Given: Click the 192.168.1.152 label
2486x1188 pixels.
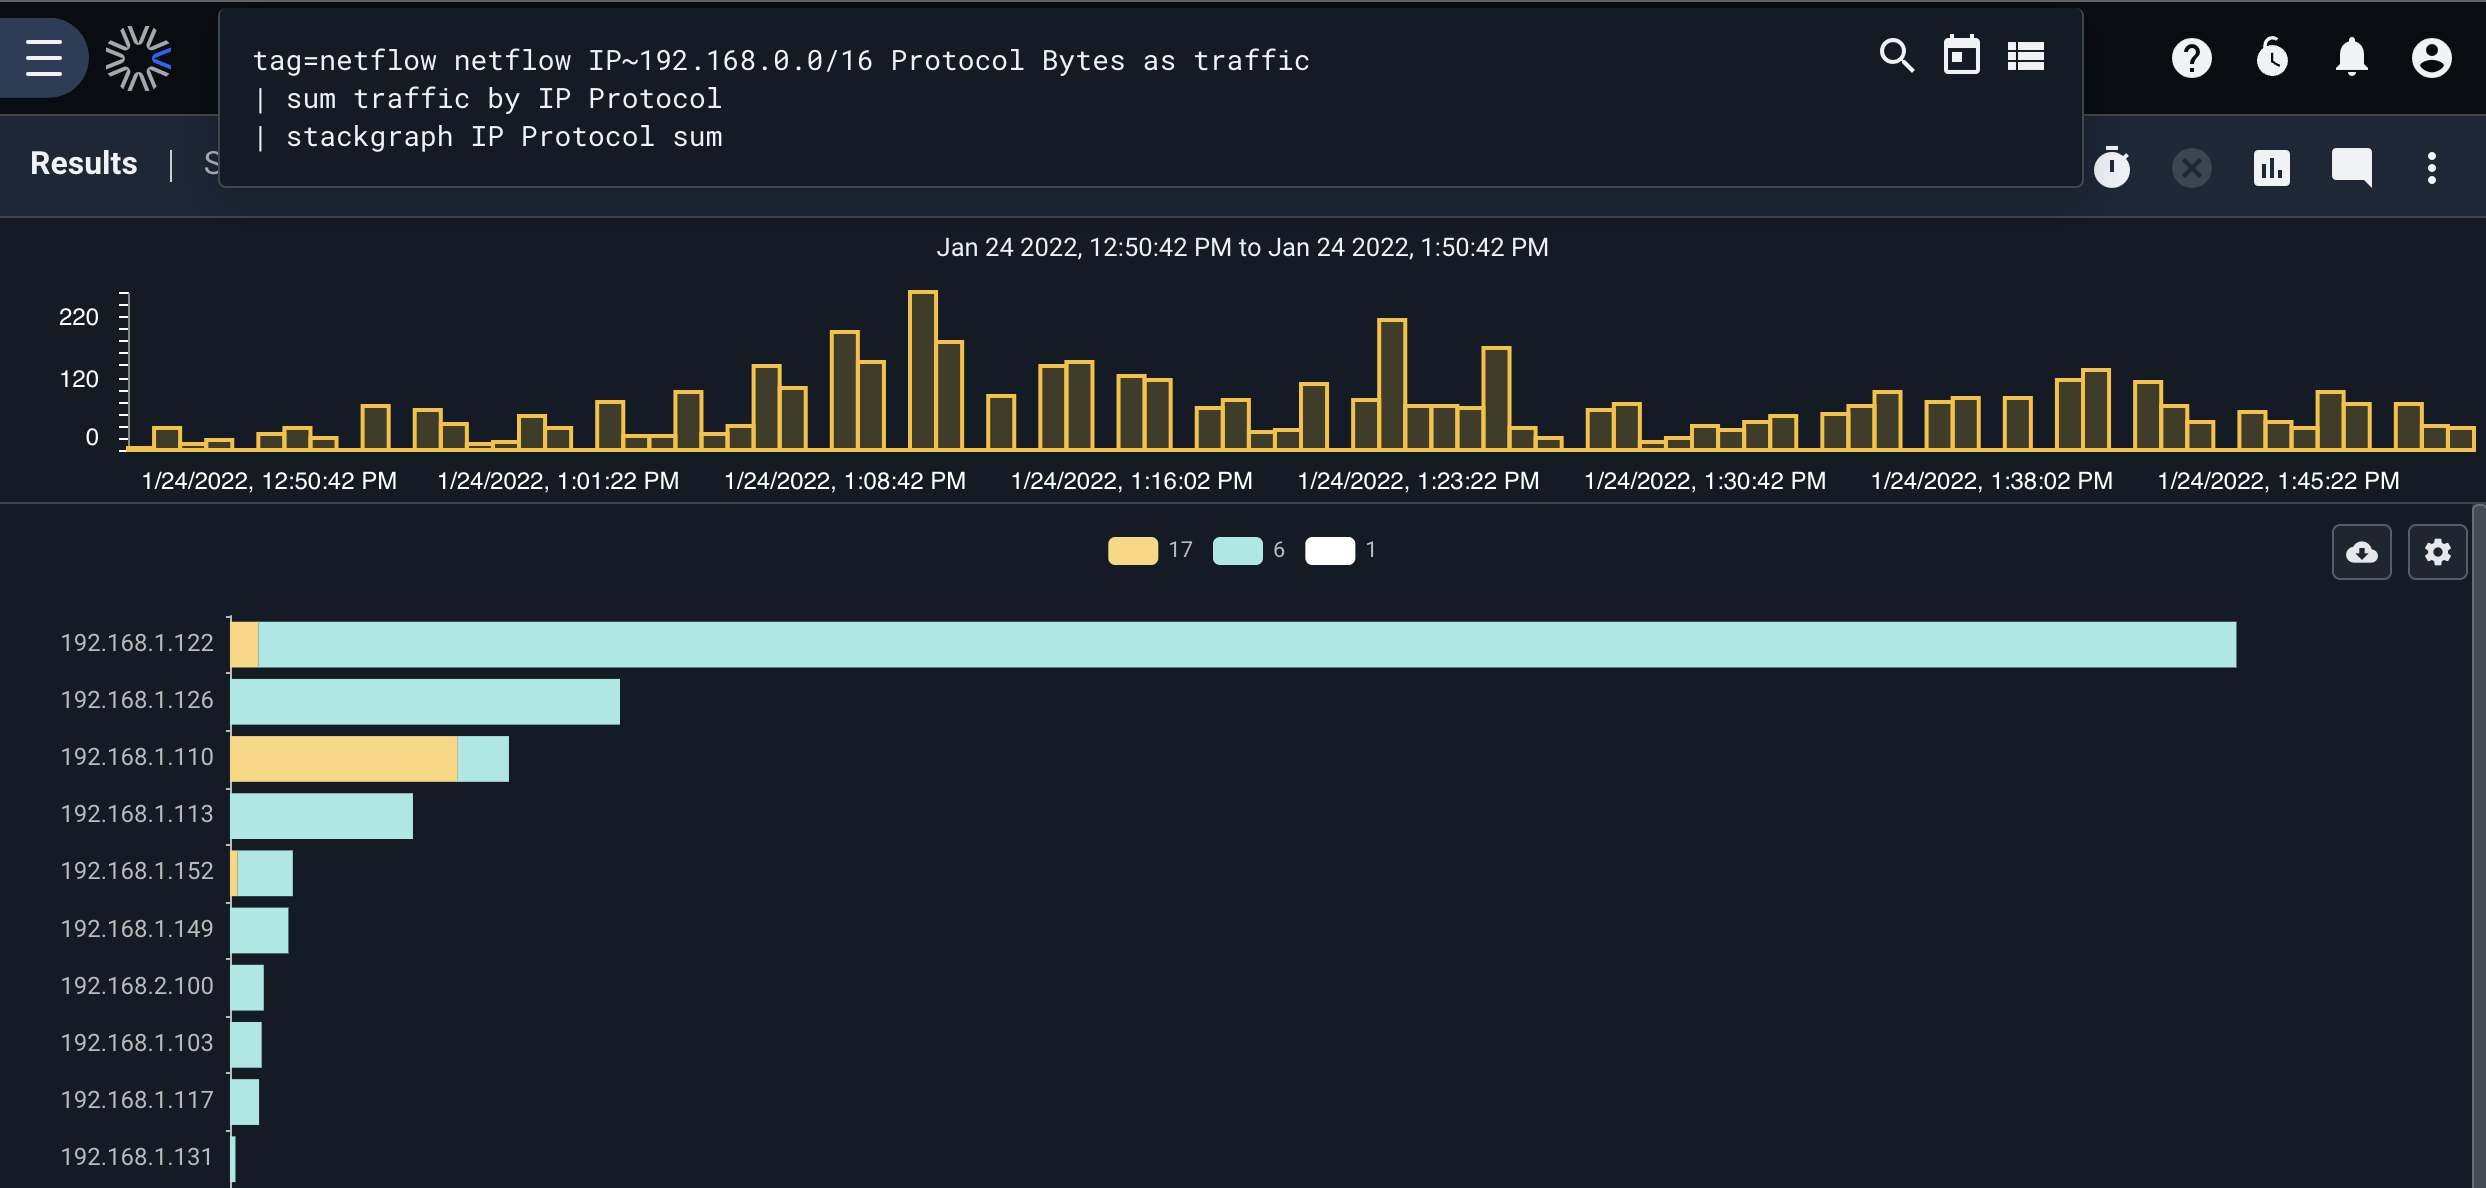Looking at the screenshot, I should point(137,871).
